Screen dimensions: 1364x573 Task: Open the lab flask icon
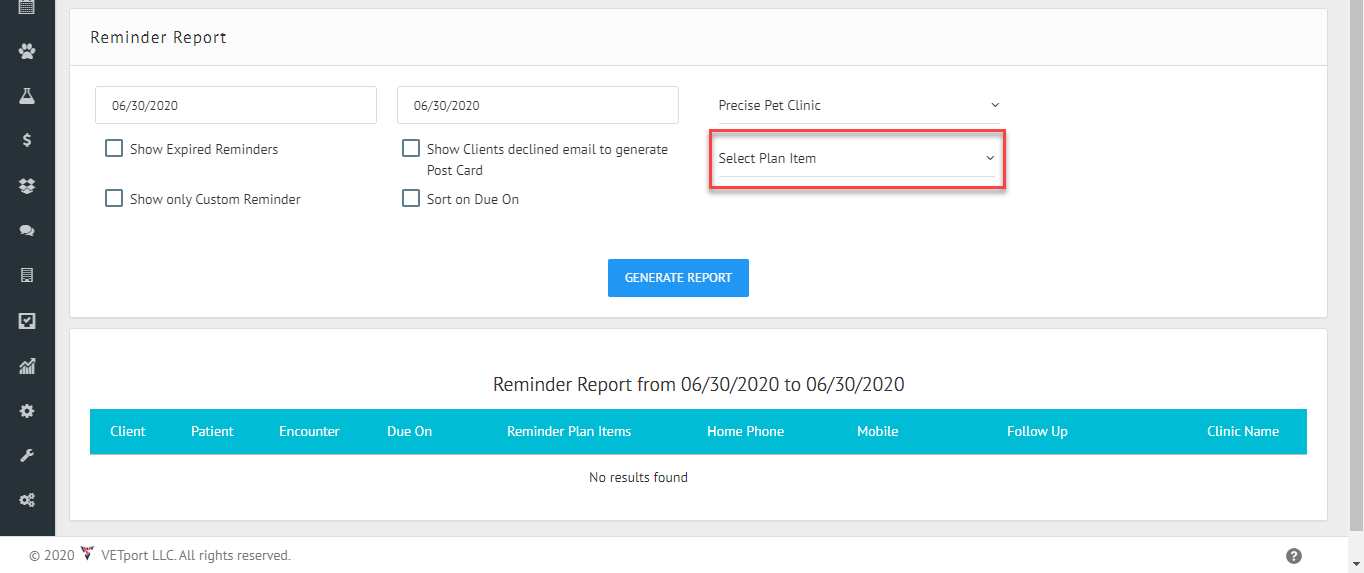click(27, 96)
